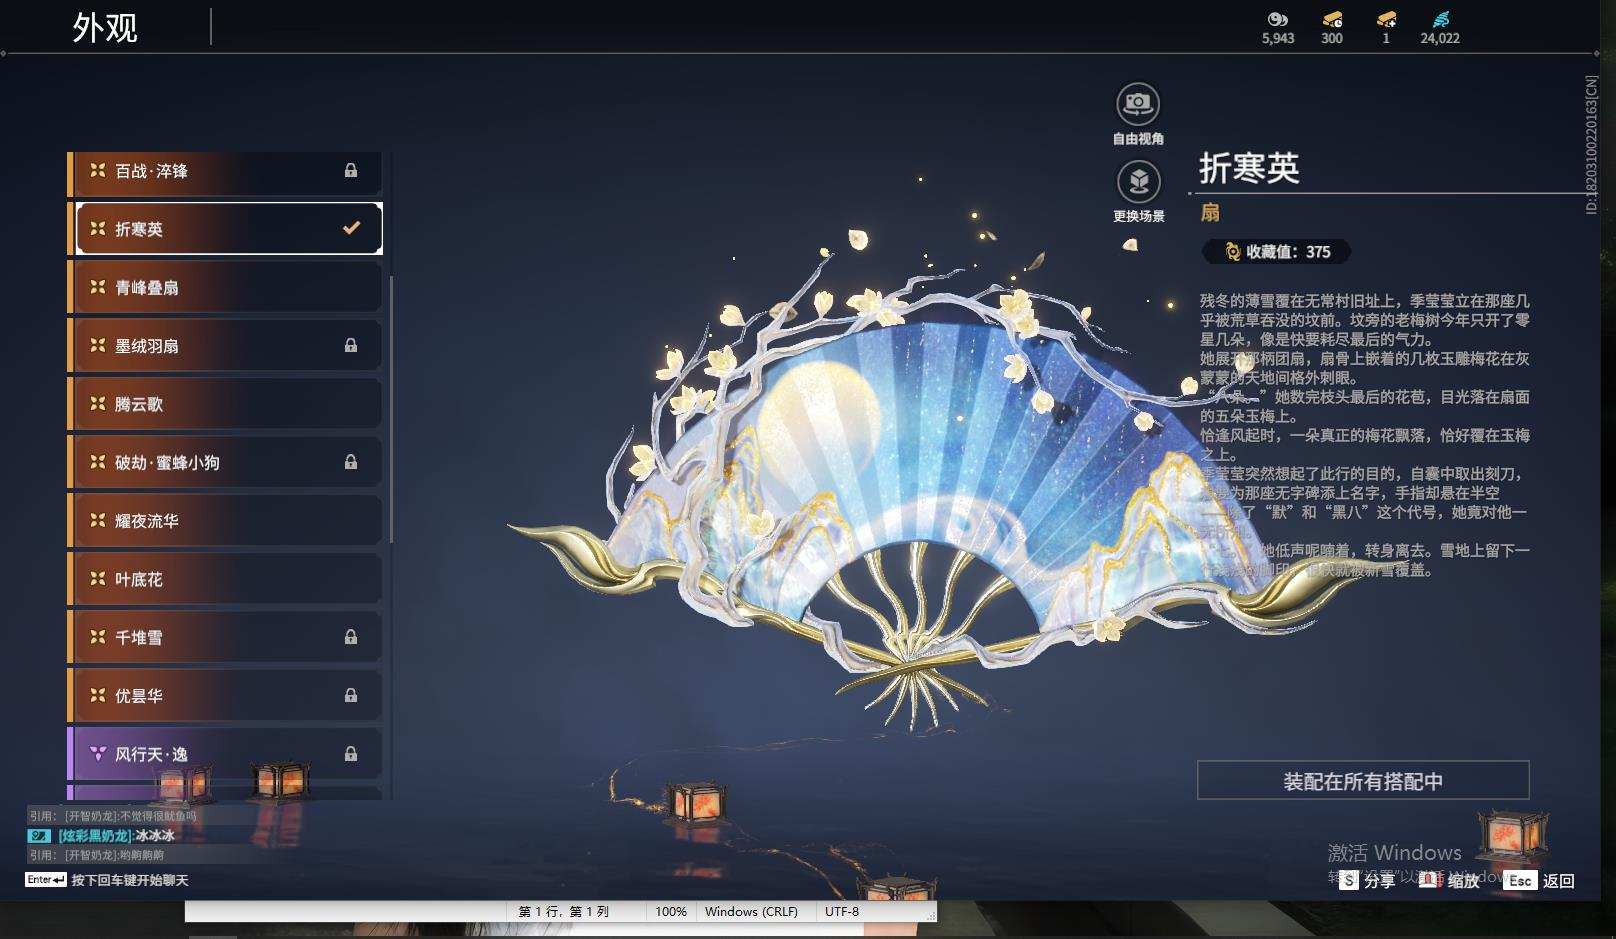Click the 外观 page title

tap(105, 27)
